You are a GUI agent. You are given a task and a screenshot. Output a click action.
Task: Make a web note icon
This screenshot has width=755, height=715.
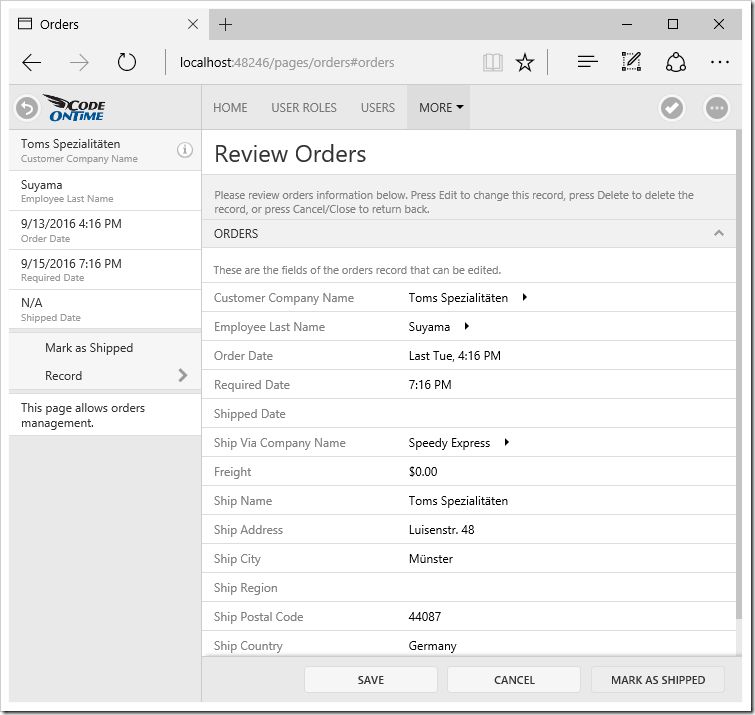(631, 62)
